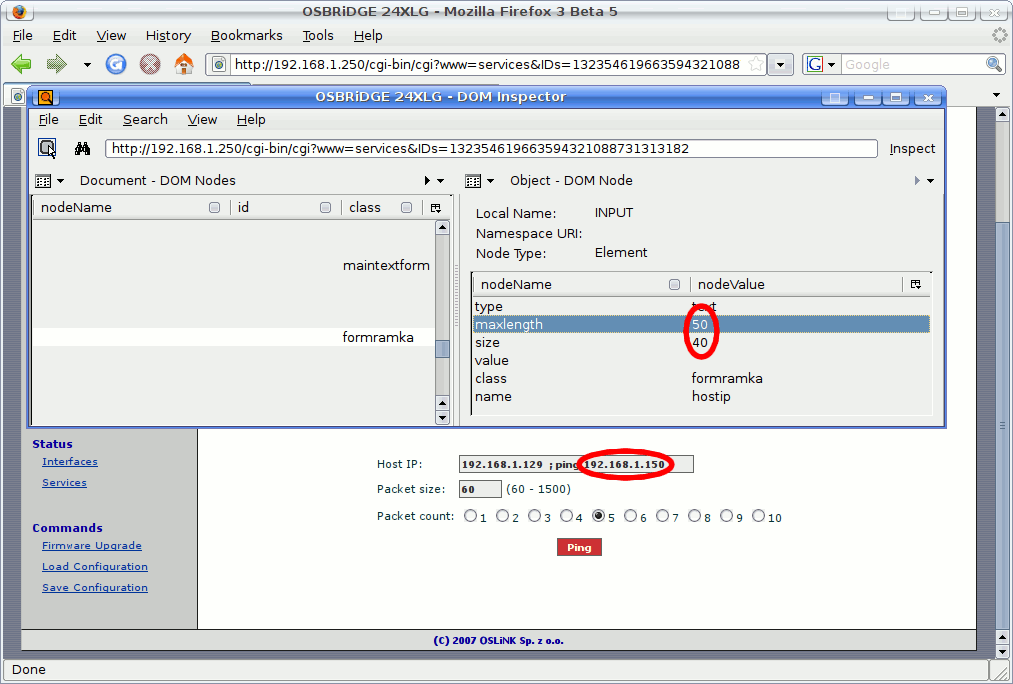Screen dimensions: 1013x684
Task: Select the size attribute row
Action: tap(701, 342)
